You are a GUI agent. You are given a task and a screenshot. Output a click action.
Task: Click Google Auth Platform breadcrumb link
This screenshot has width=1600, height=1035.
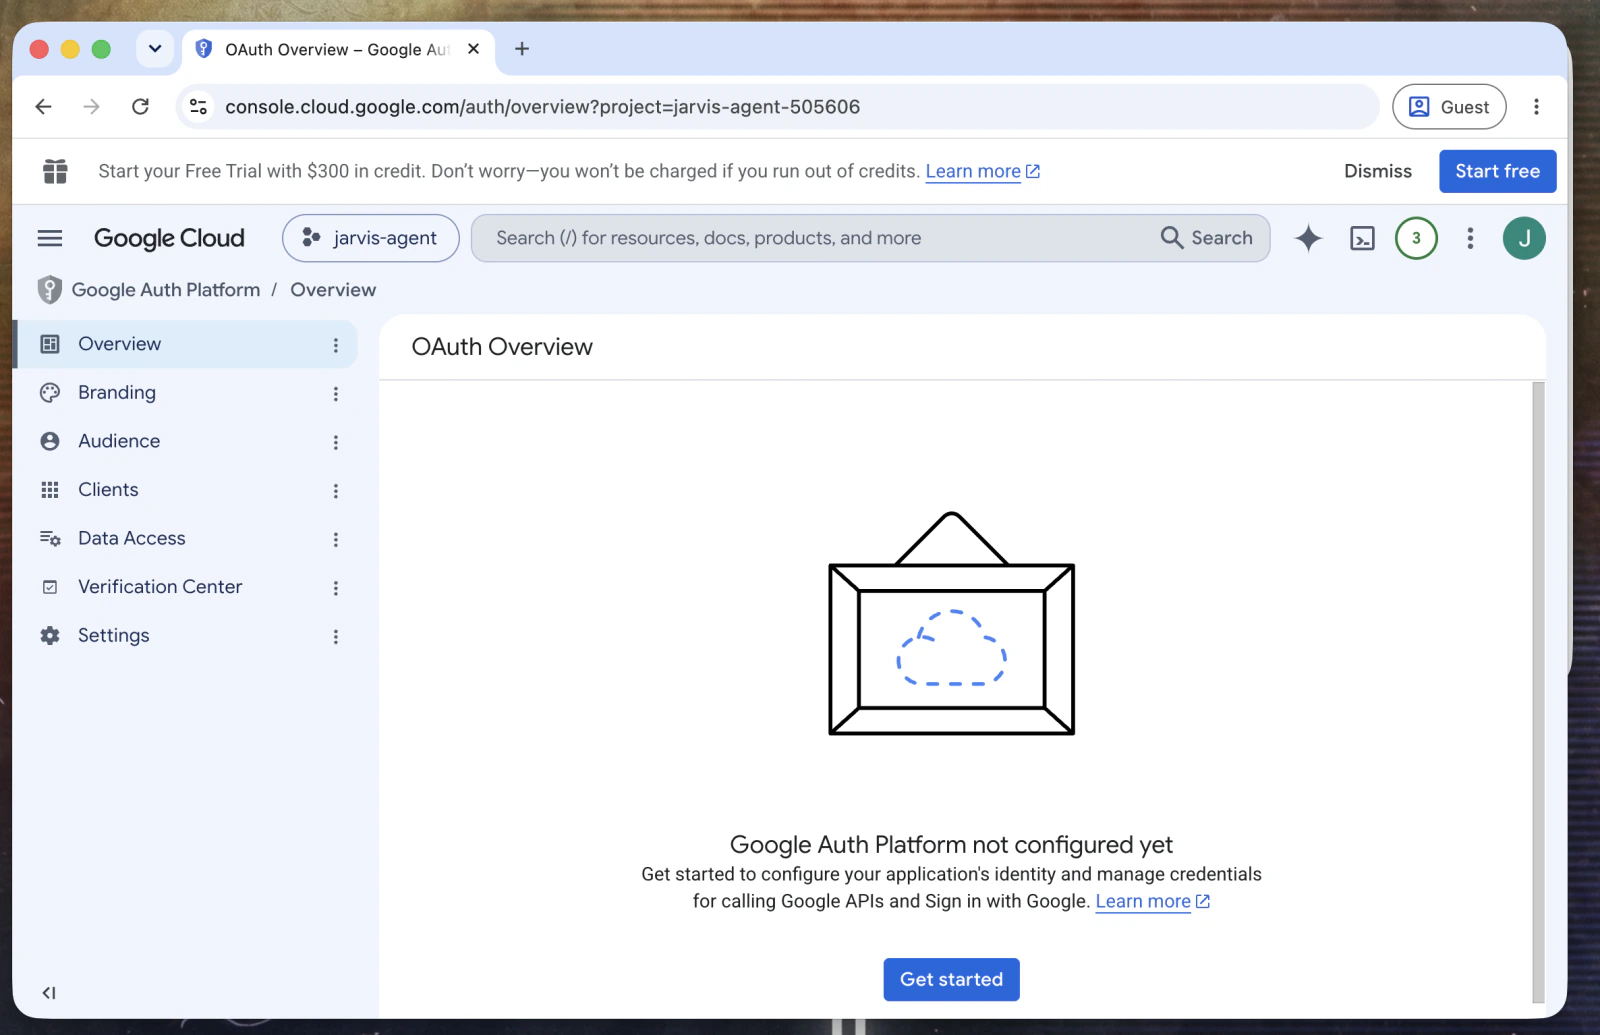pyautogui.click(x=166, y=290)
